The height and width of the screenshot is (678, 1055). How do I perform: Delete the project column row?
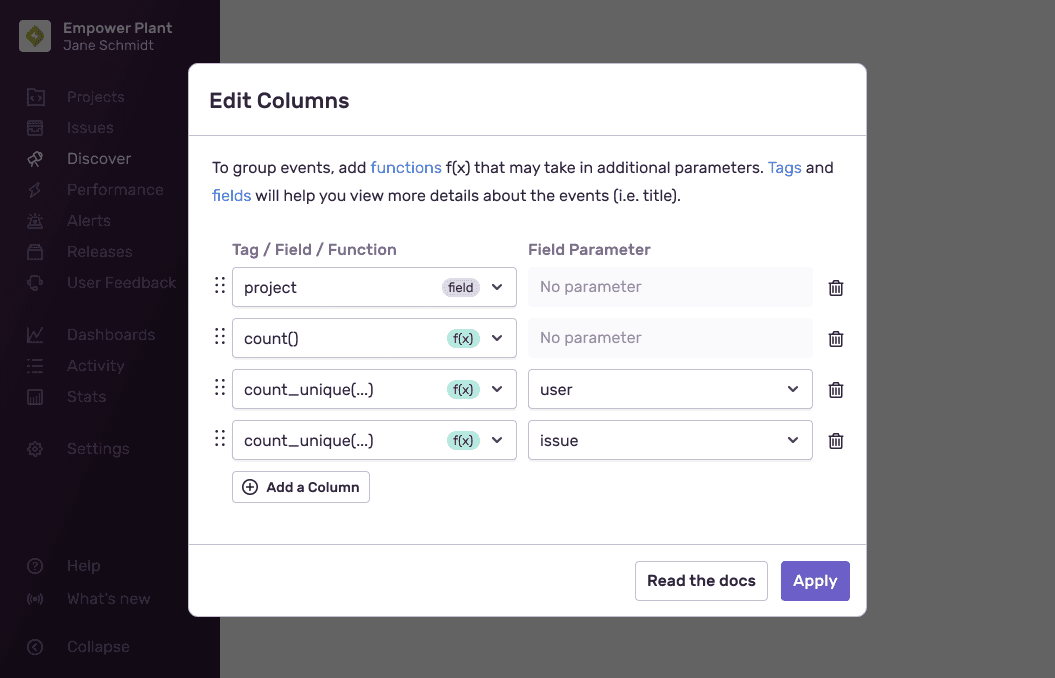coord(836,287)
